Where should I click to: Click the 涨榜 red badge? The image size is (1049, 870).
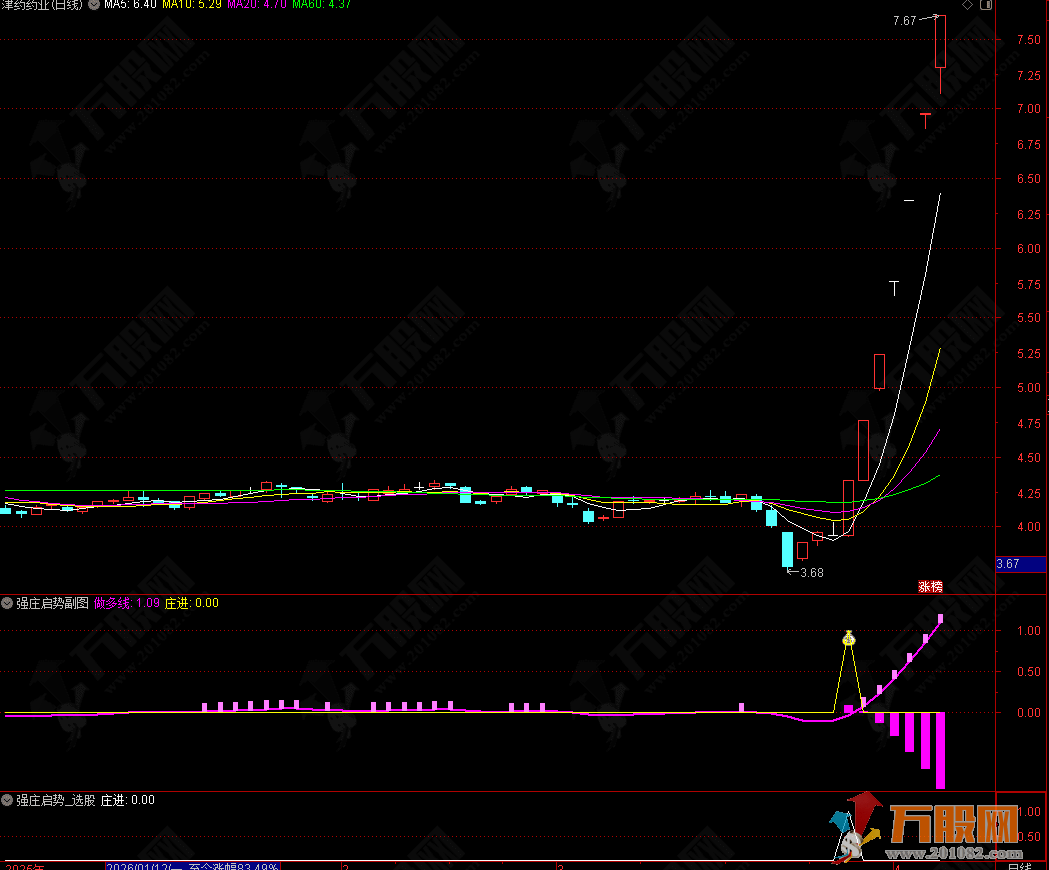[x=930, y=587]
